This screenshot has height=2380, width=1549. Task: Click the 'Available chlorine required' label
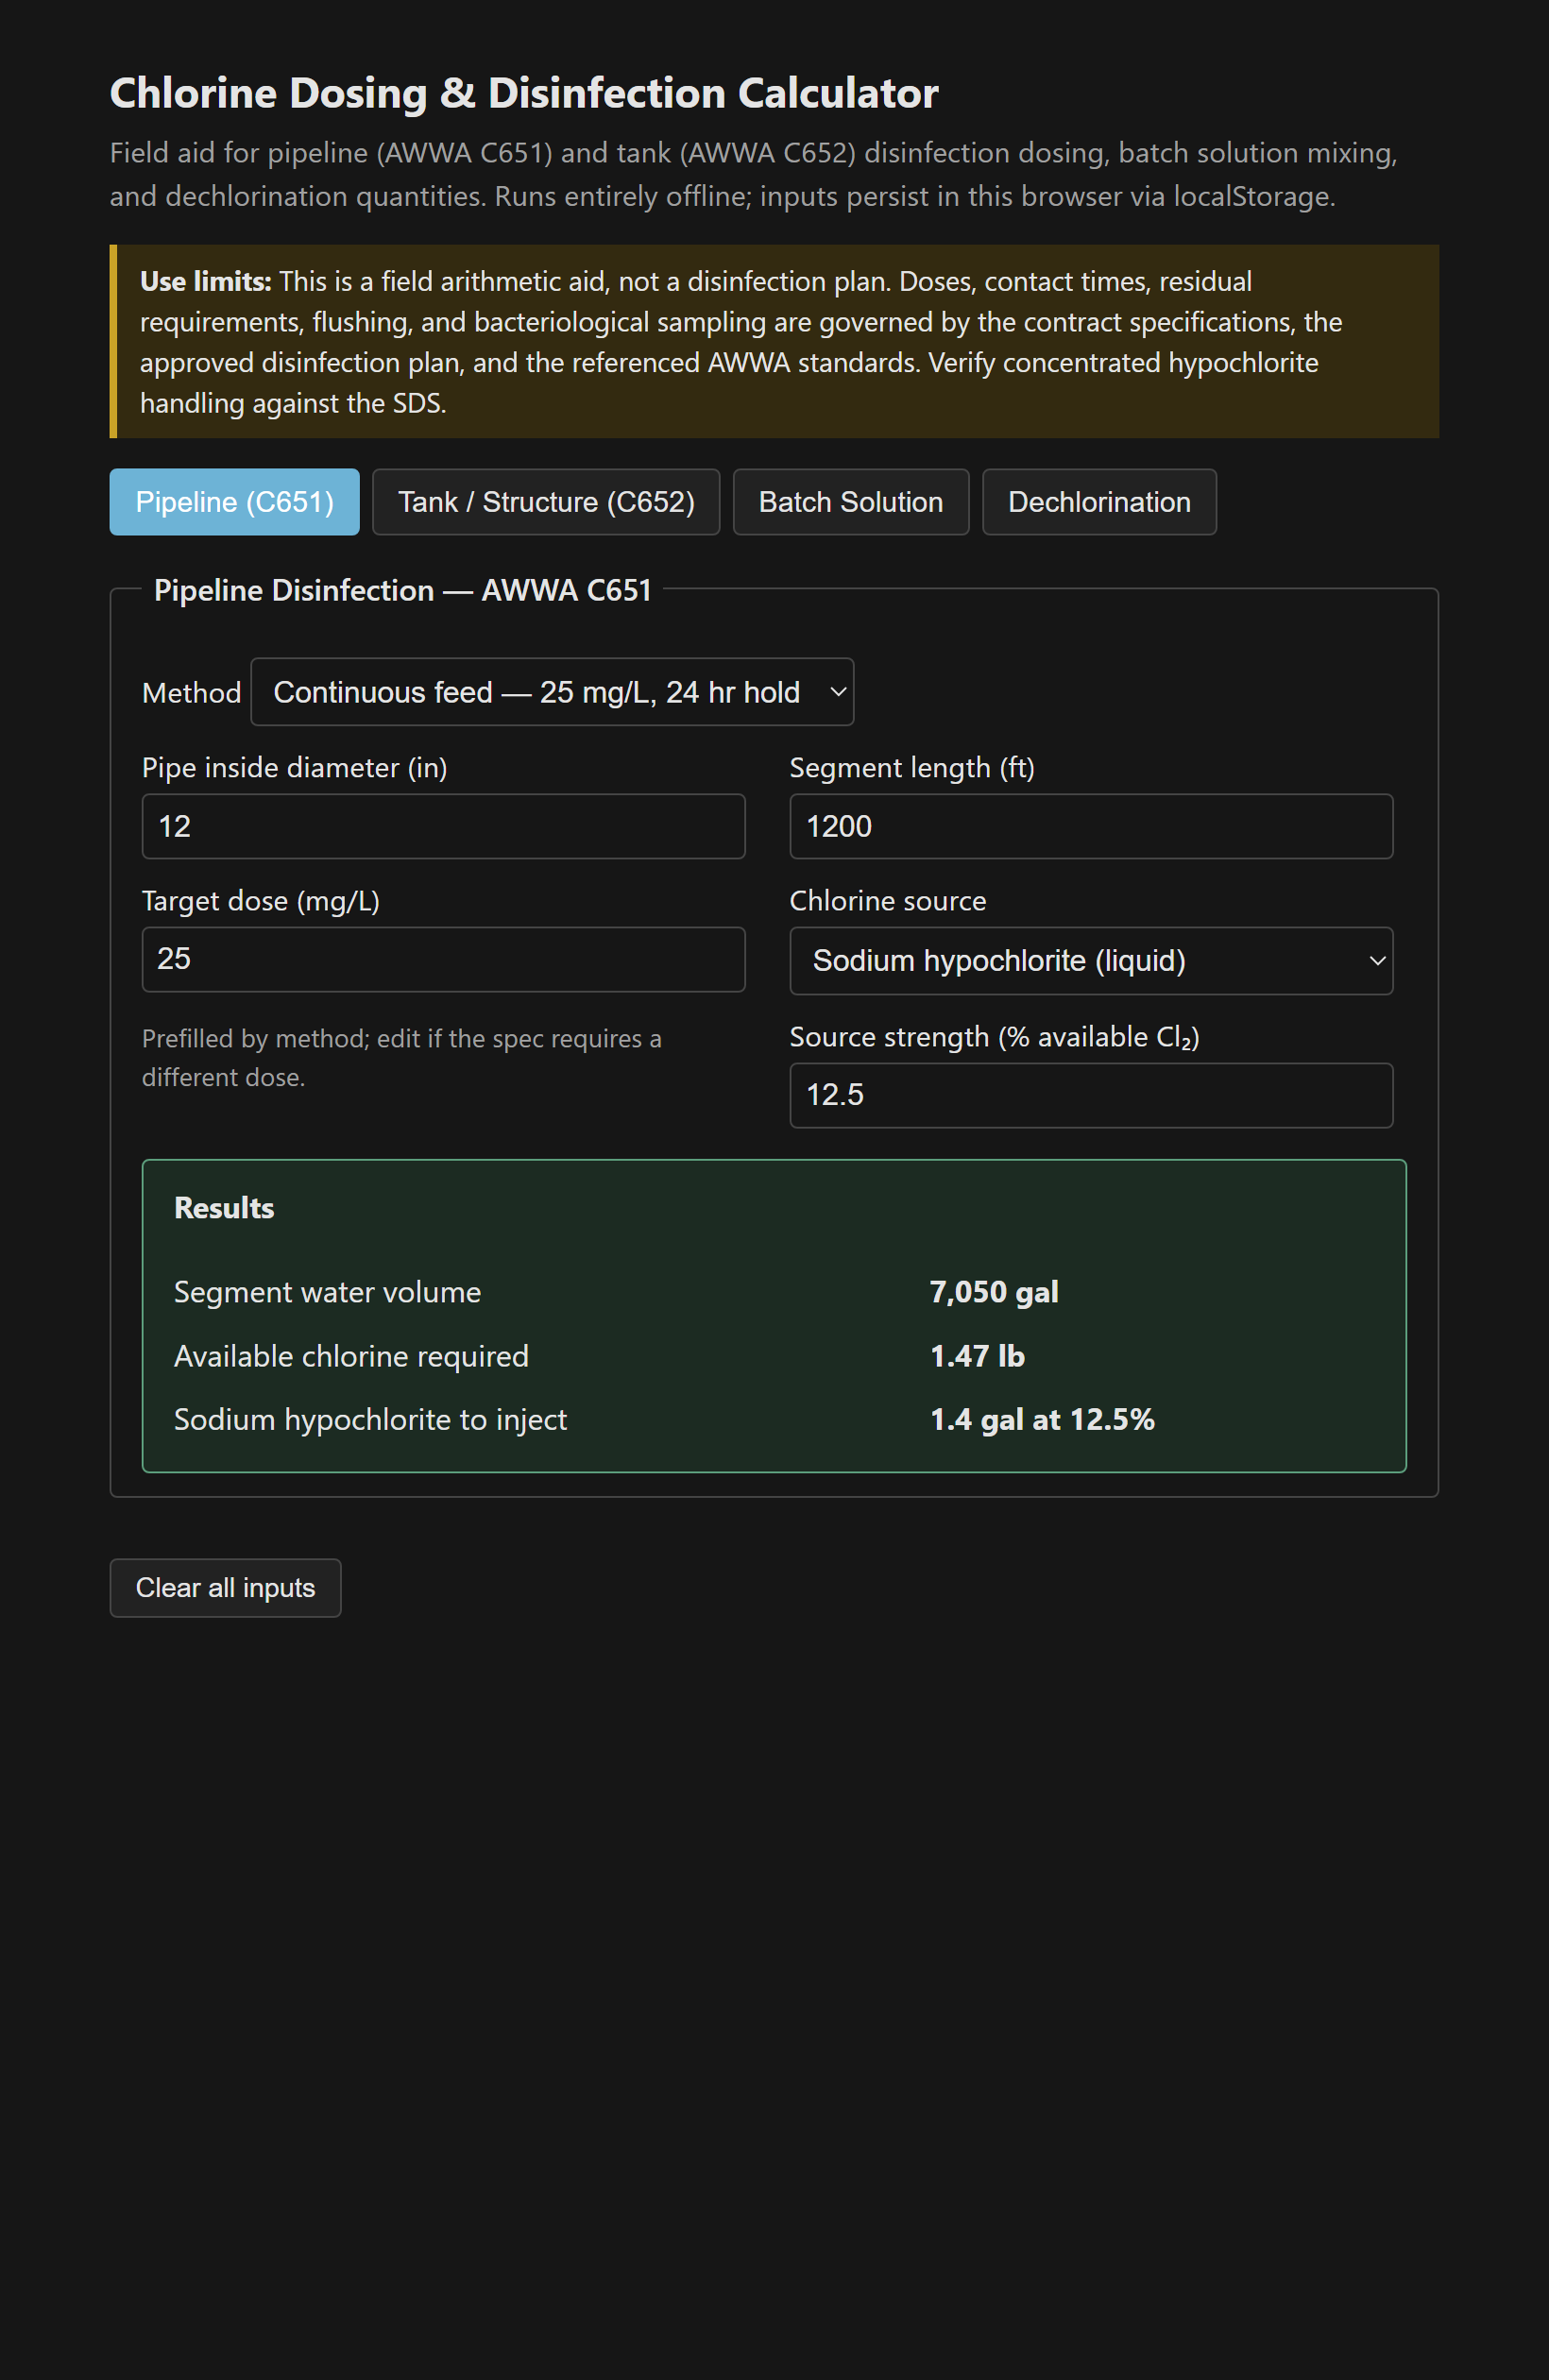click(x=351, y=1356)
